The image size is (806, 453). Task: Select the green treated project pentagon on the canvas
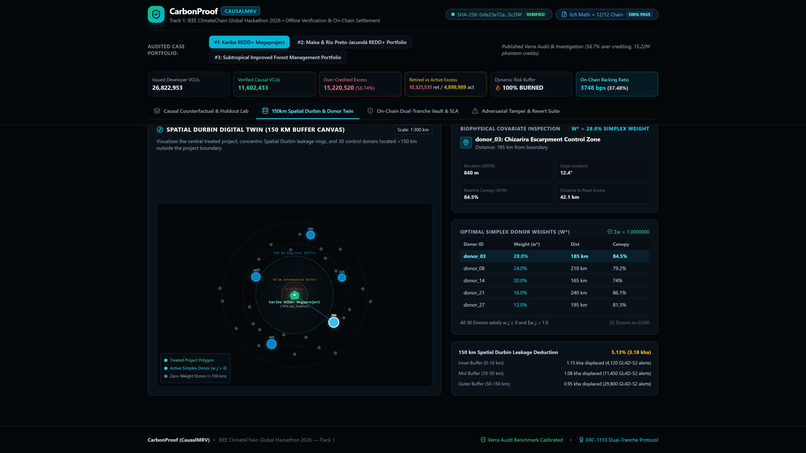tap(295, 295)
